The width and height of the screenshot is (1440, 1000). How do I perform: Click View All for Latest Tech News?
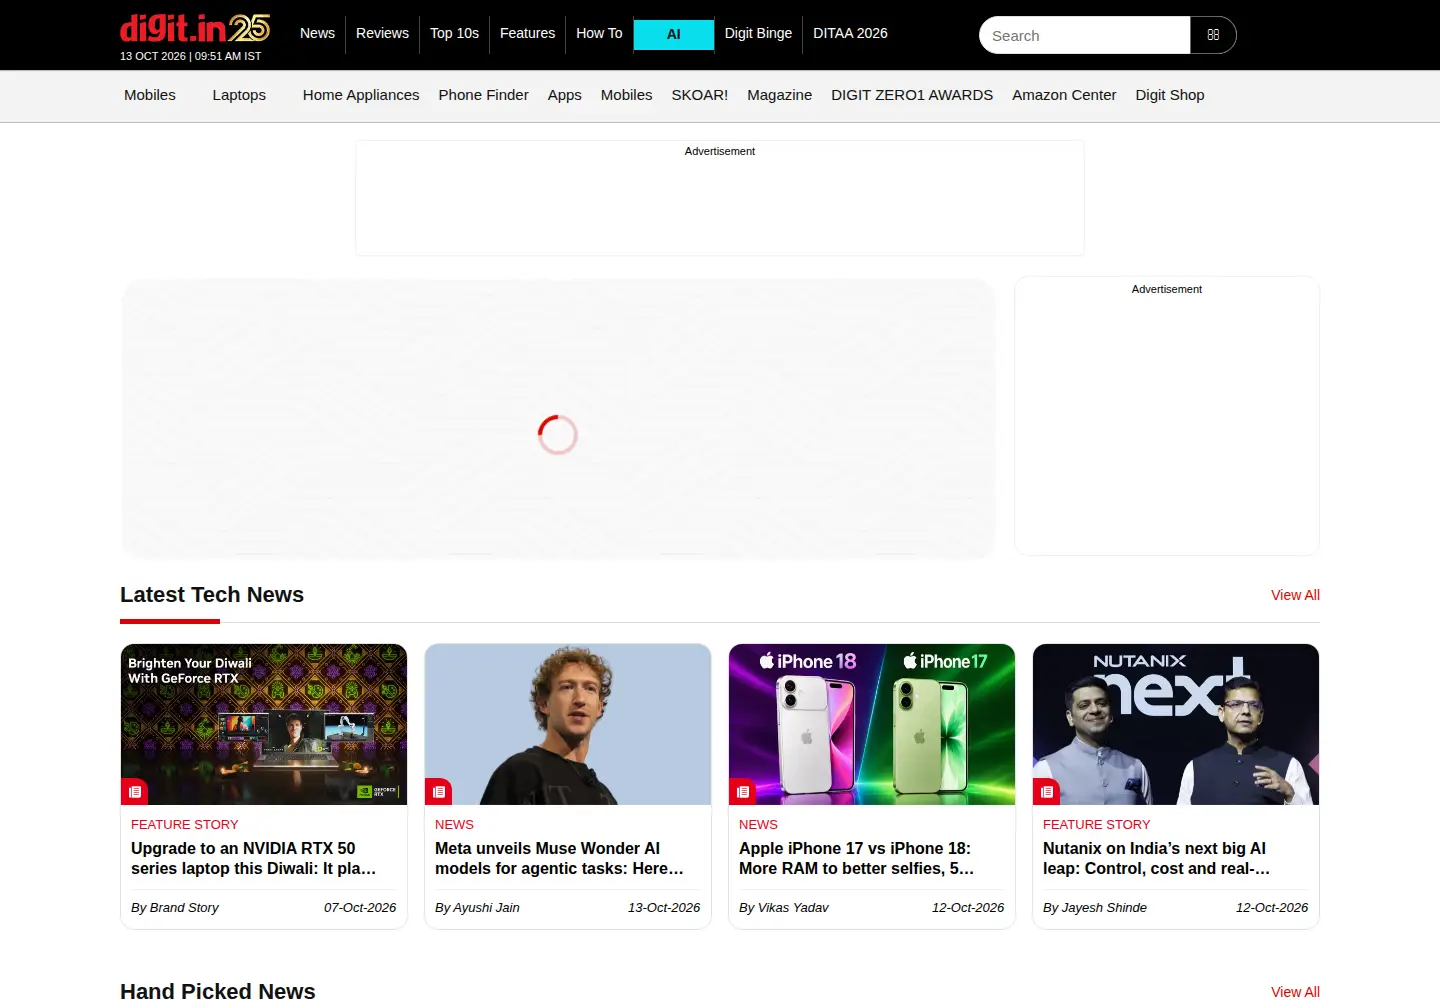(x=1295, y=595)
